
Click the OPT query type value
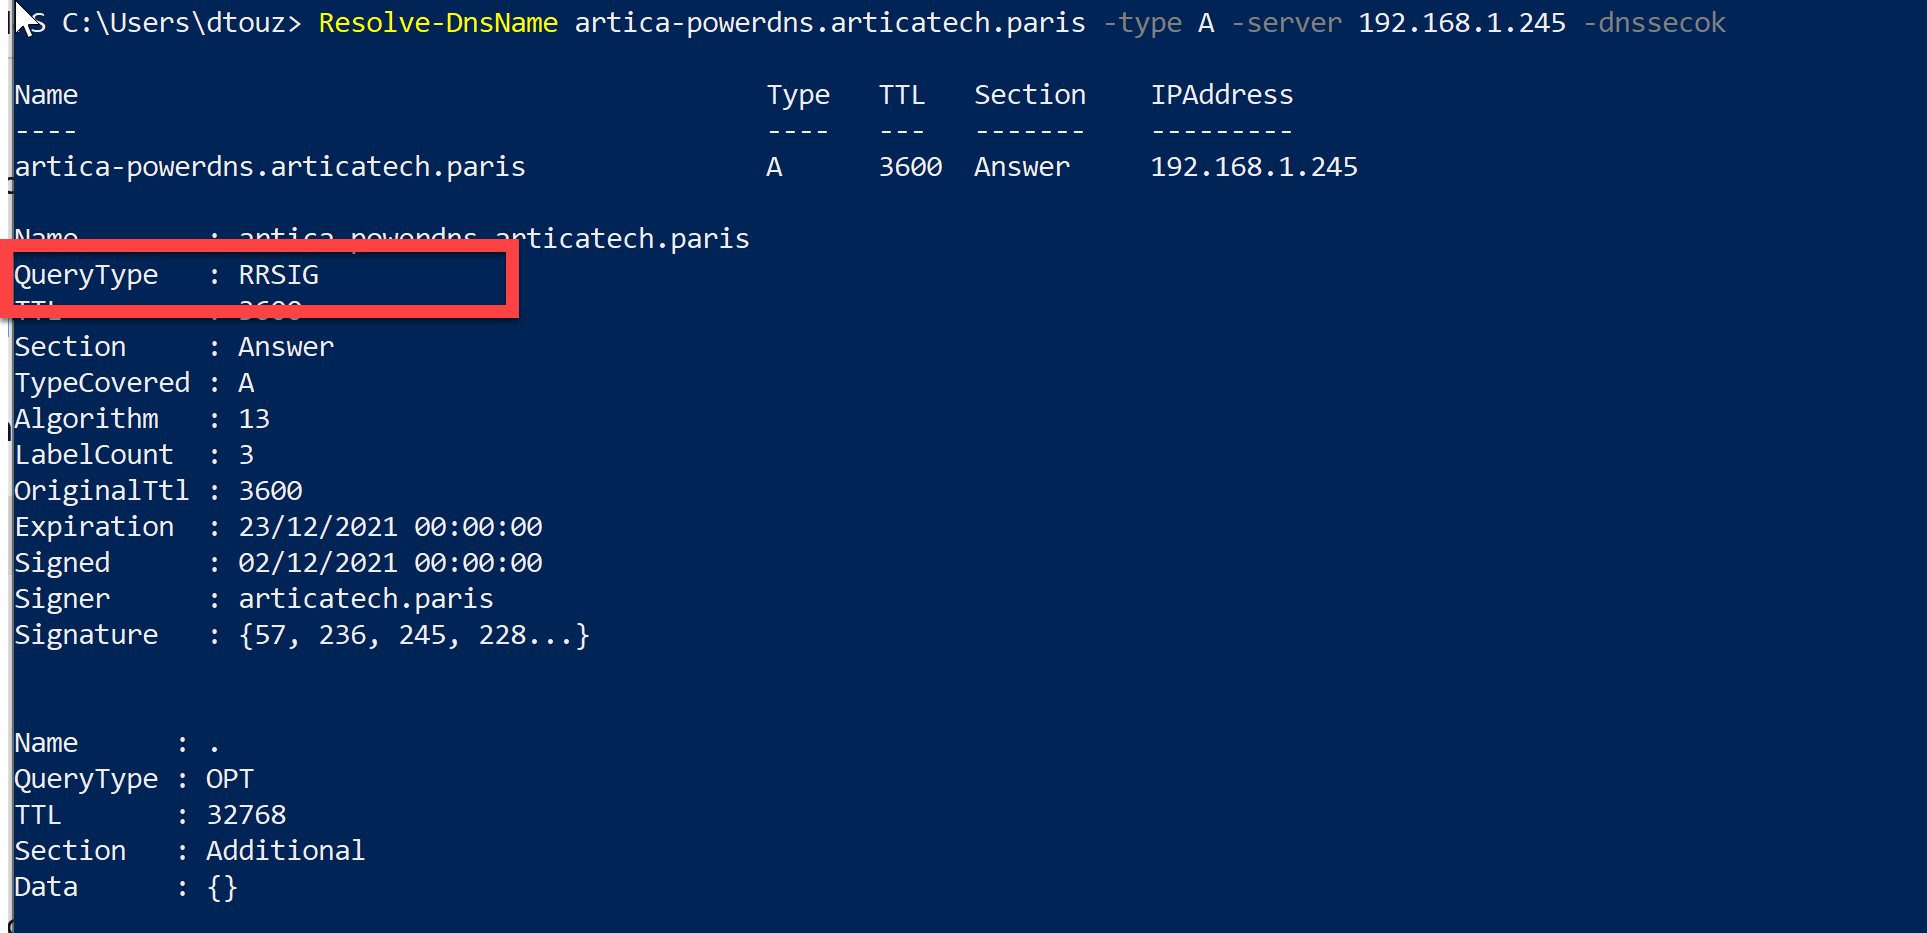click(230, 779)
